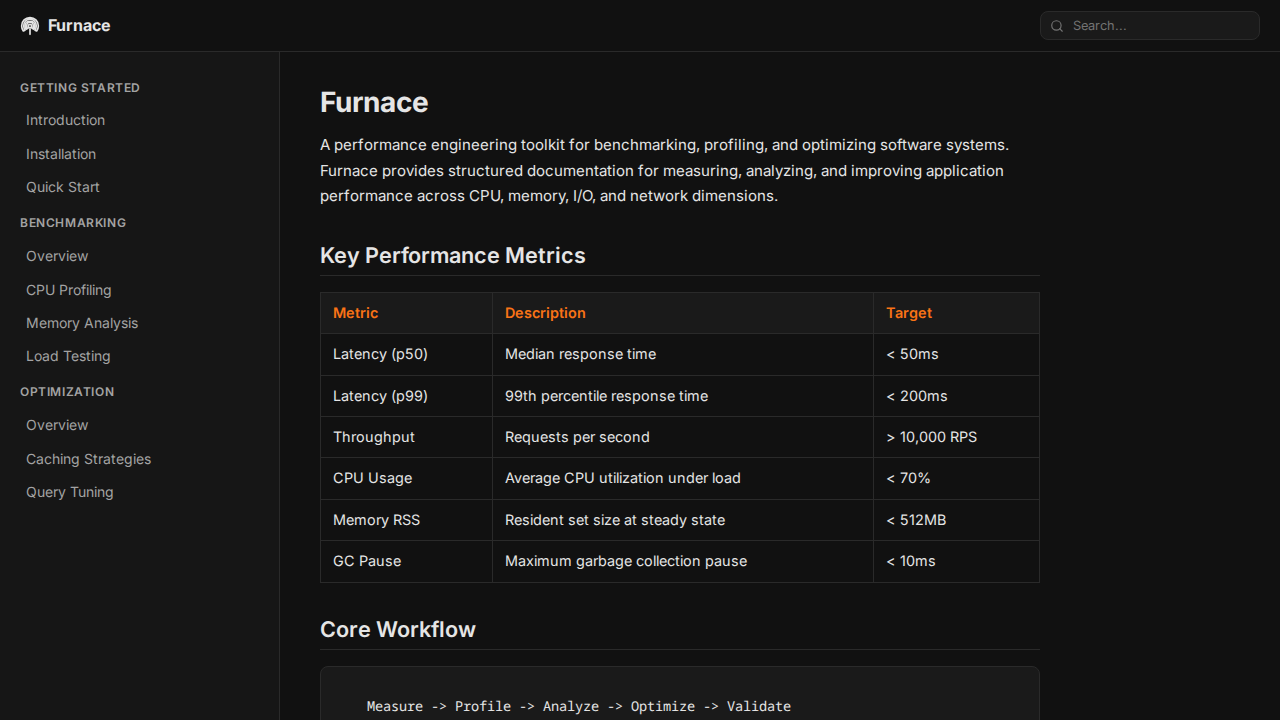Click the GC Pause table row
The width and height of the screenshot is (1280, 720).
(x=680, y=561)
